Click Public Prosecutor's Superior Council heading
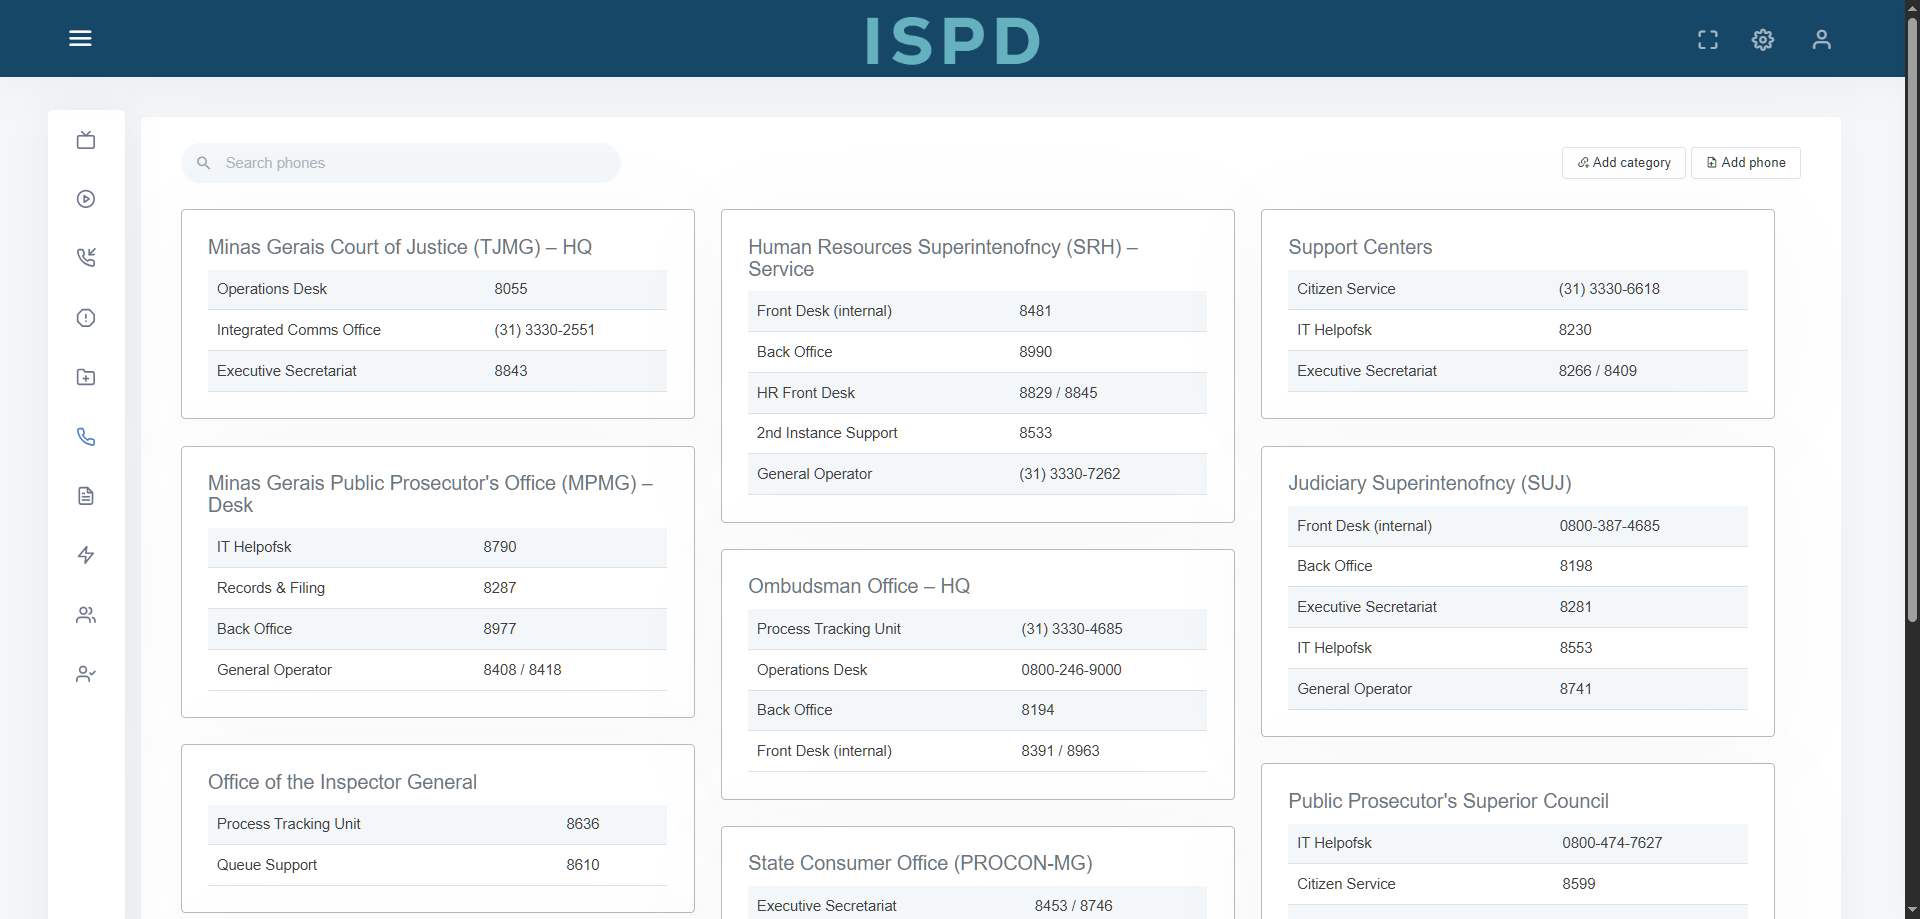 [x=1448, y=801]
